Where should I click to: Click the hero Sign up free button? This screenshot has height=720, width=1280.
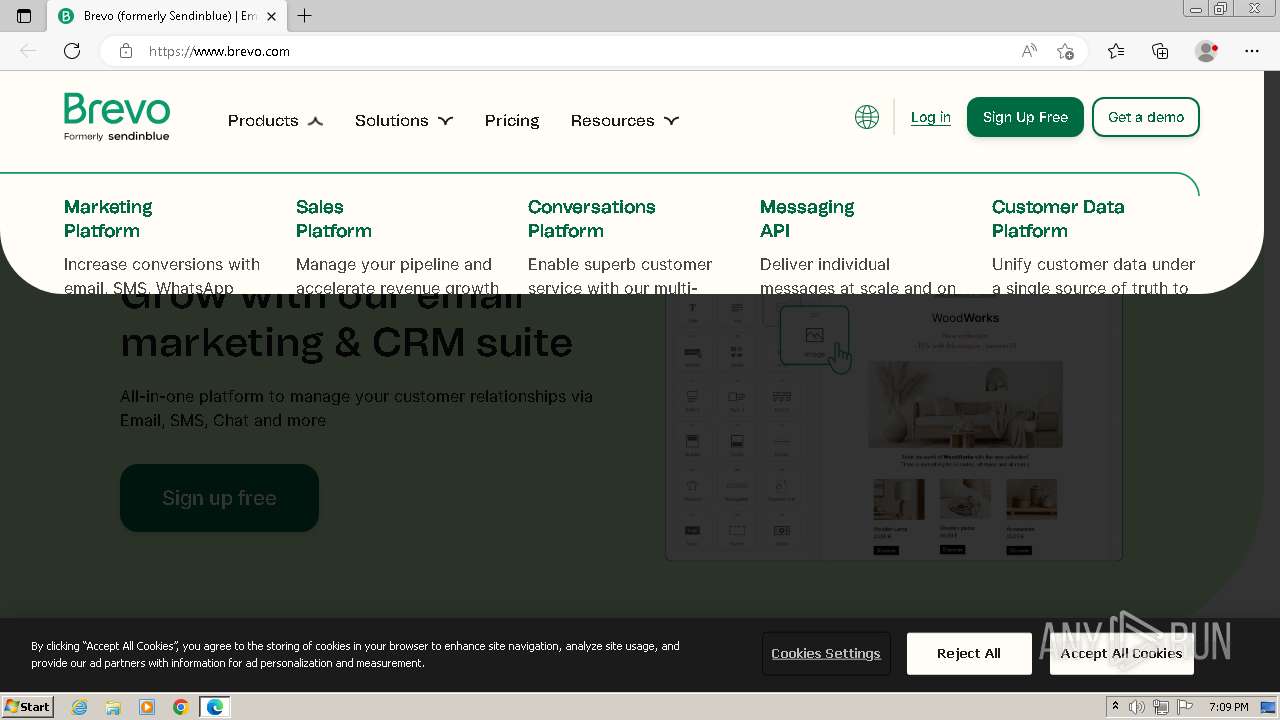point(219,498)
